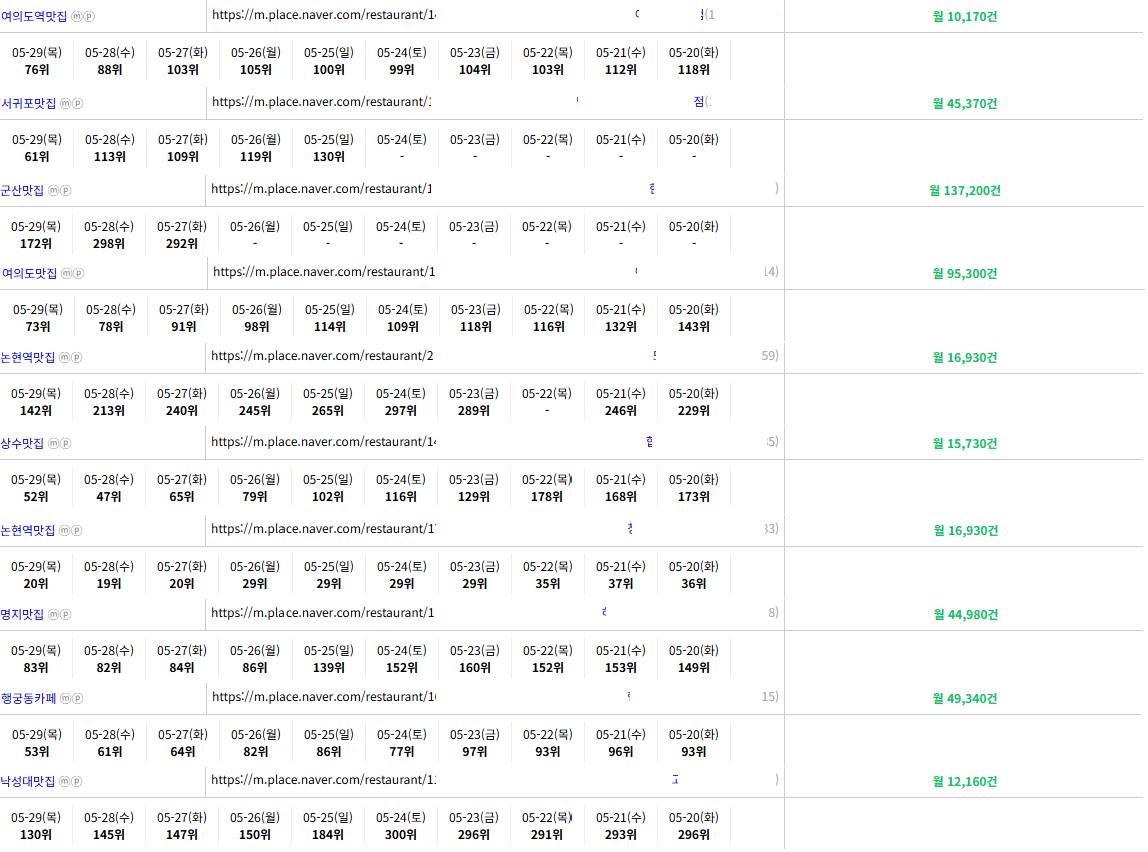
Task: Click the 'm' icon beside 여의도맛집
Action: (66, 273)
